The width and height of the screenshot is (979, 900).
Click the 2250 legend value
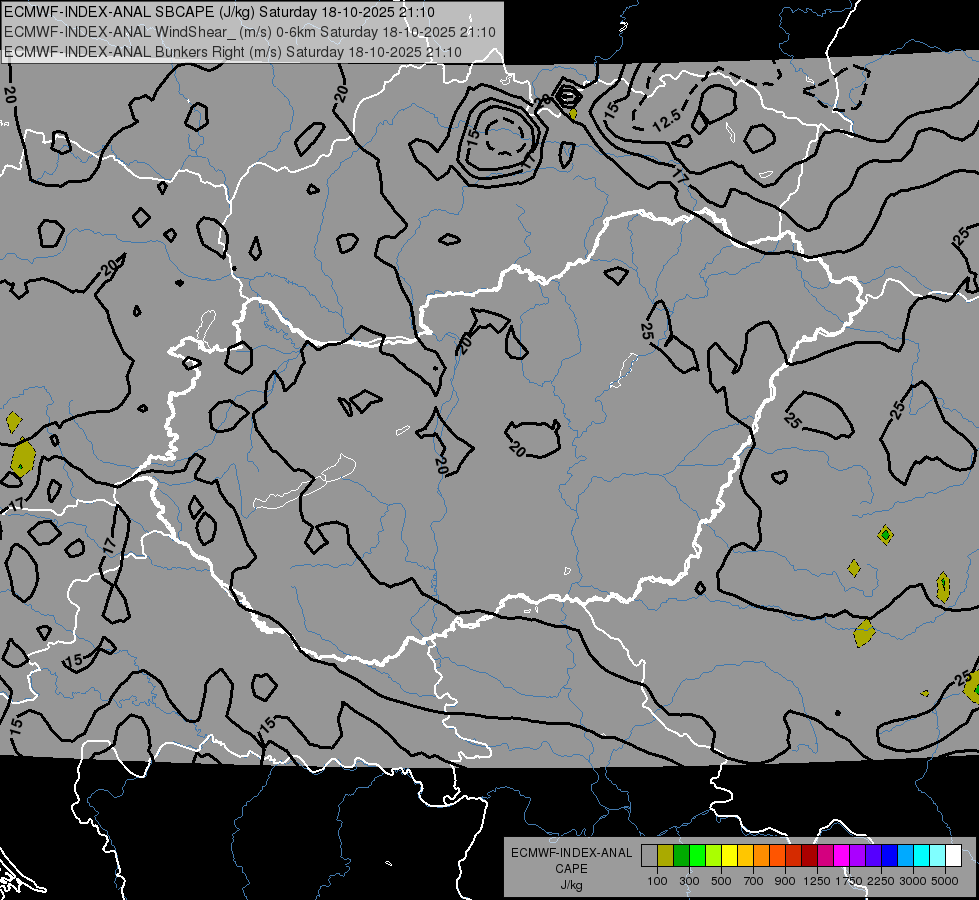point(882,881)
